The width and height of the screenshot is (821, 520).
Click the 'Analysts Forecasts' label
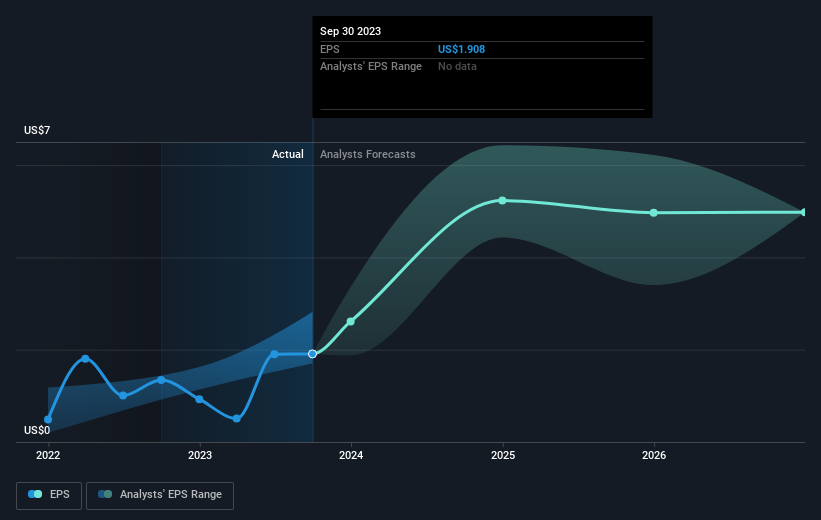[368, 154]
